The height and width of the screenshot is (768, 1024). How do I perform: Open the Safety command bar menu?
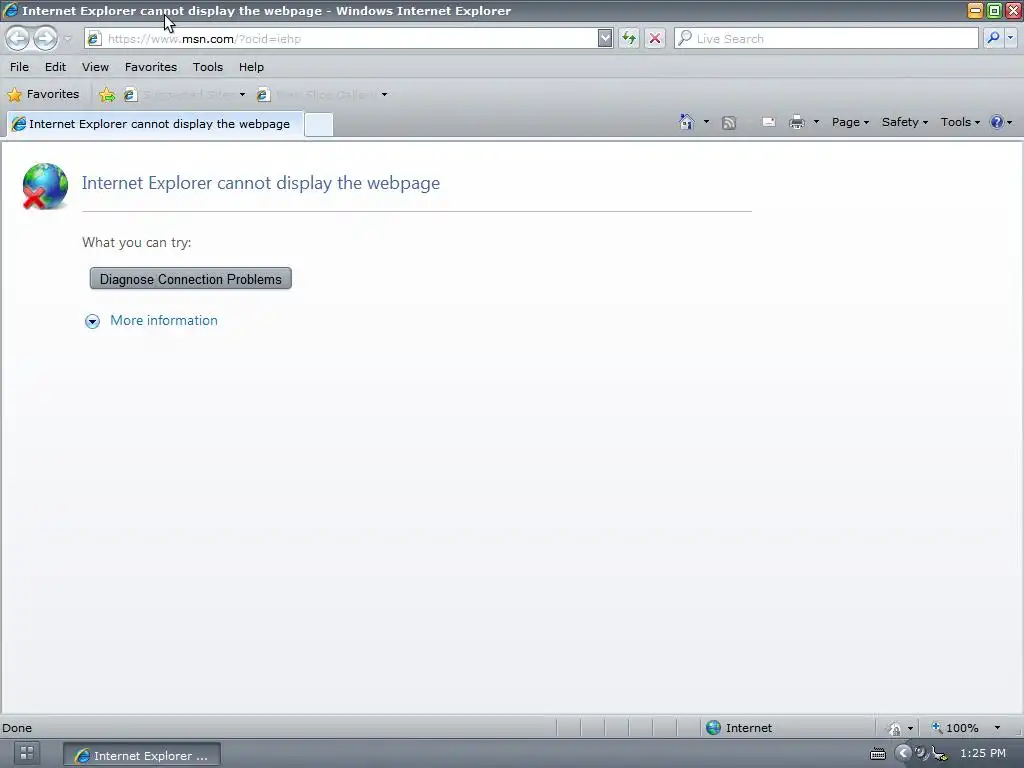(x=904, y=122)
